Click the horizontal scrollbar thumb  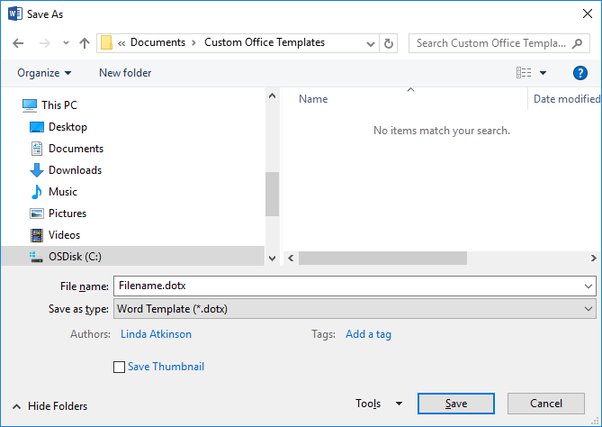pyautogui.click(x=383, y=258)
